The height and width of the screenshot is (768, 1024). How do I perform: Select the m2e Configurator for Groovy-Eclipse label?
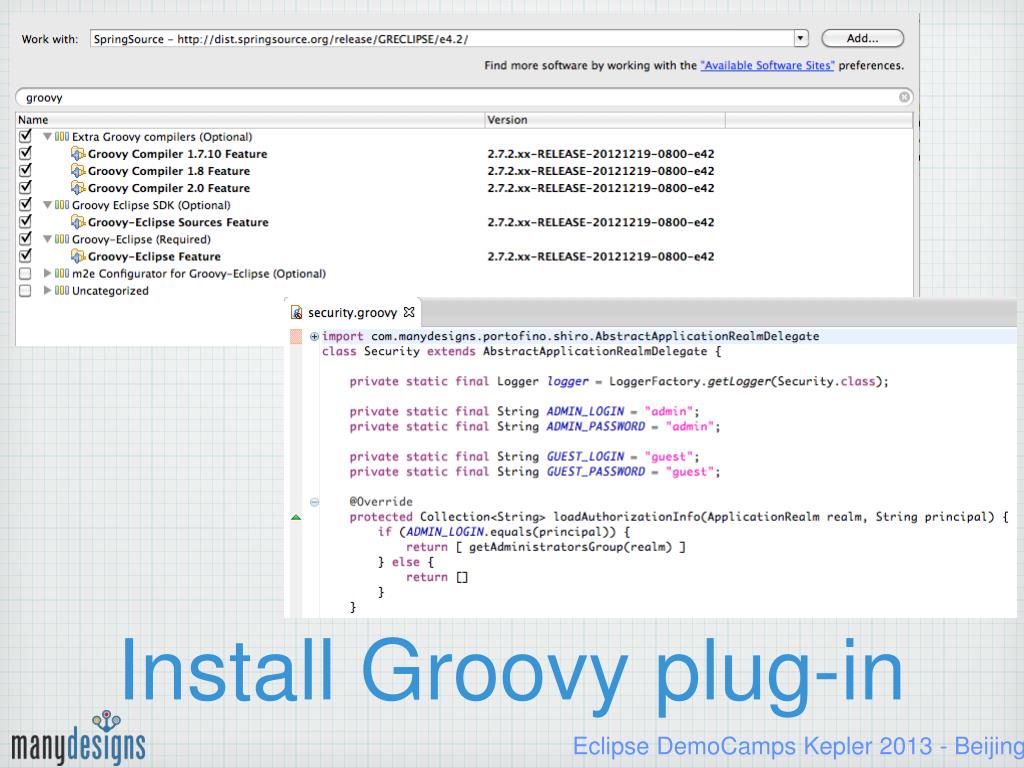pyautogui.click(x=199, y=273)
